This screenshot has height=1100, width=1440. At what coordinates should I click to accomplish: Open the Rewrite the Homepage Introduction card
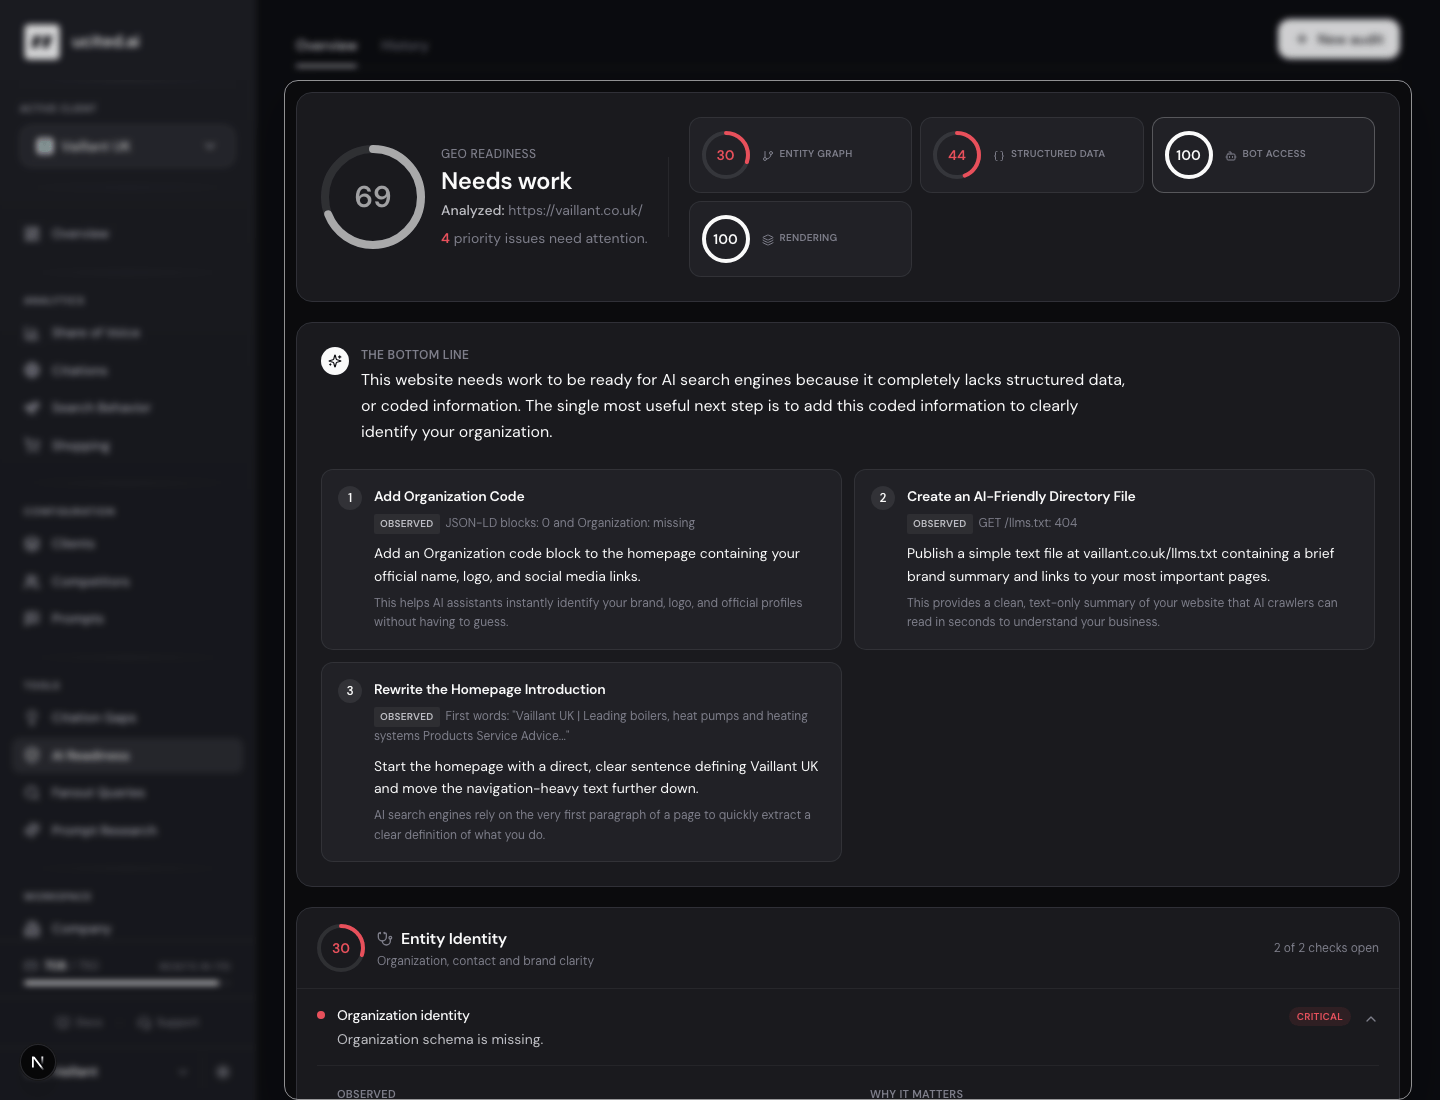(x=581, y=762)
